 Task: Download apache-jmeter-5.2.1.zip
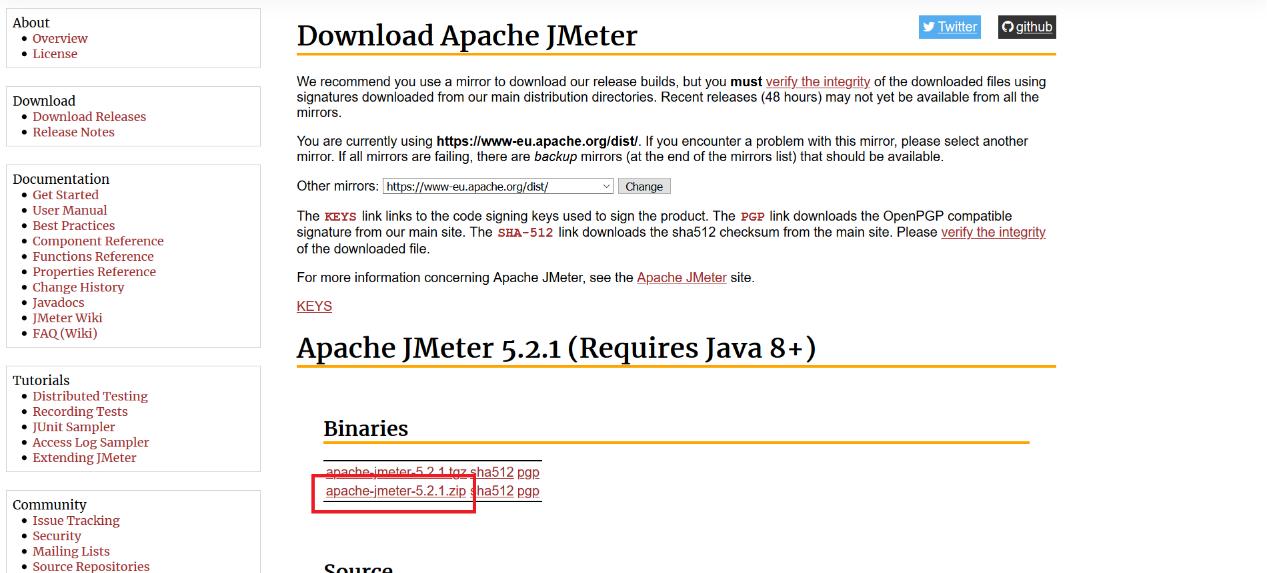(396, 491)
